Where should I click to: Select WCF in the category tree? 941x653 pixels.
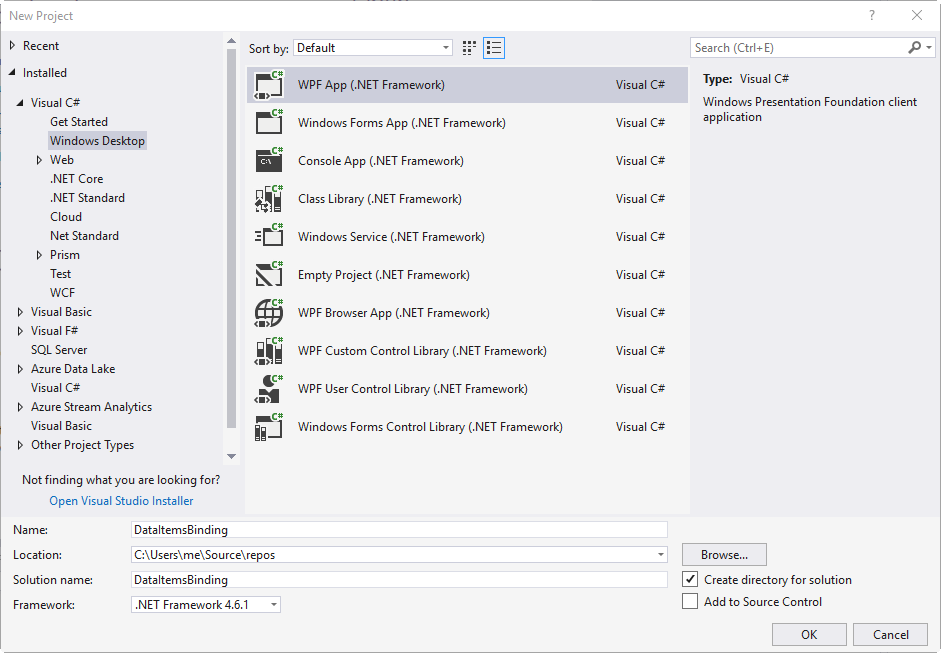click(x=62, y=292)
